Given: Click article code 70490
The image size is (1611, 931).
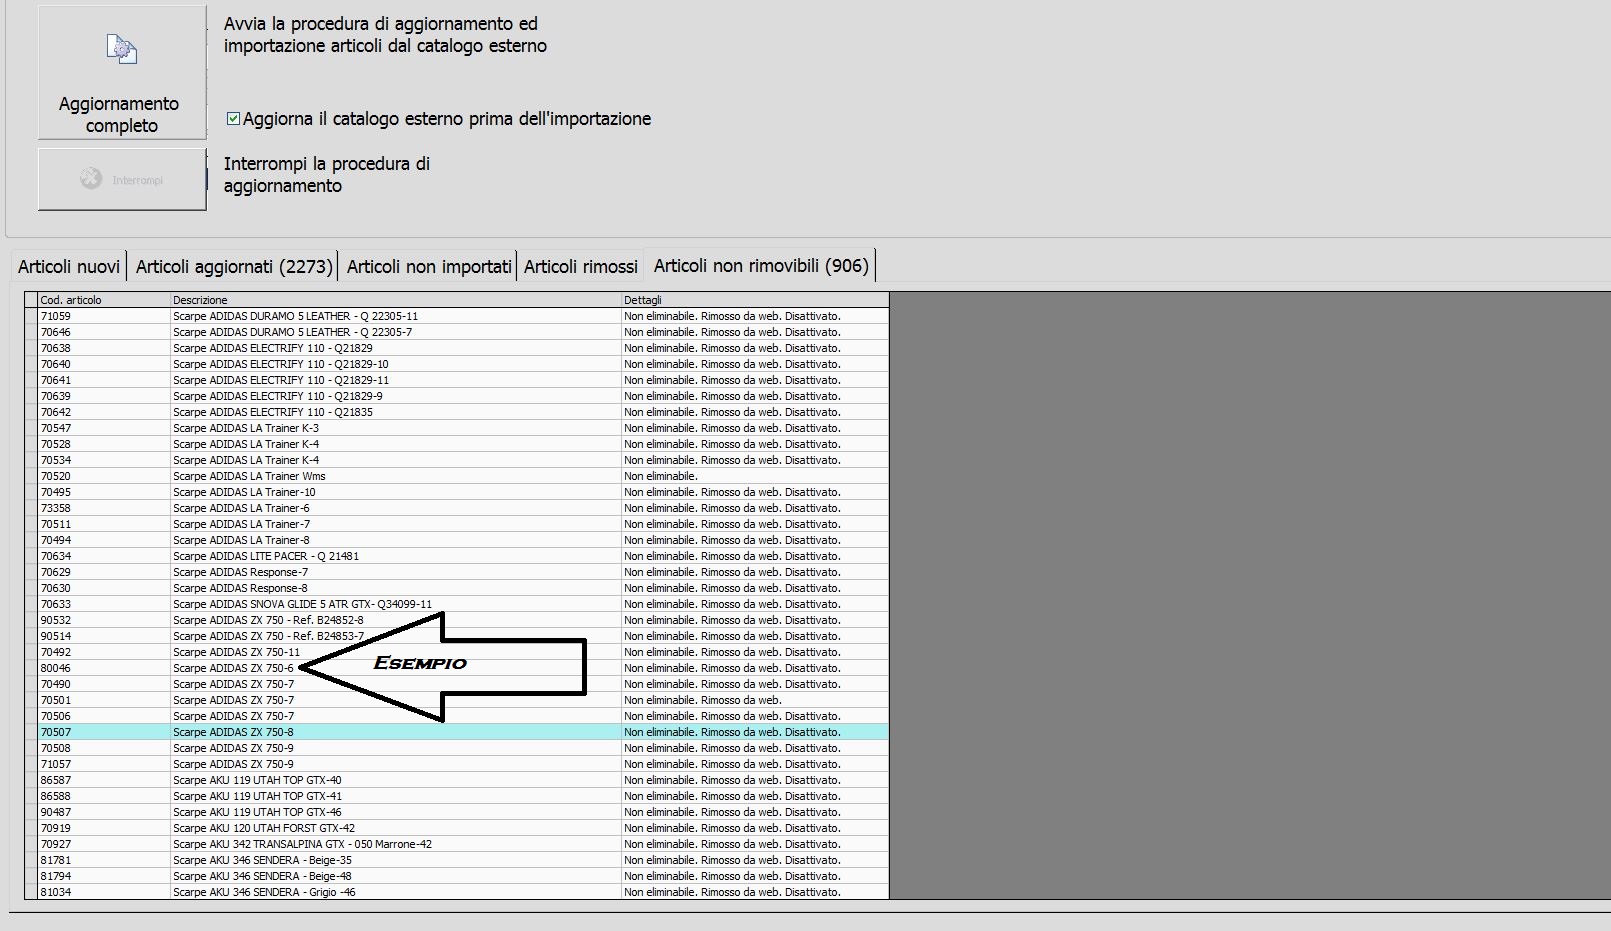Looking at the screenshot, I should coord(56,684).
